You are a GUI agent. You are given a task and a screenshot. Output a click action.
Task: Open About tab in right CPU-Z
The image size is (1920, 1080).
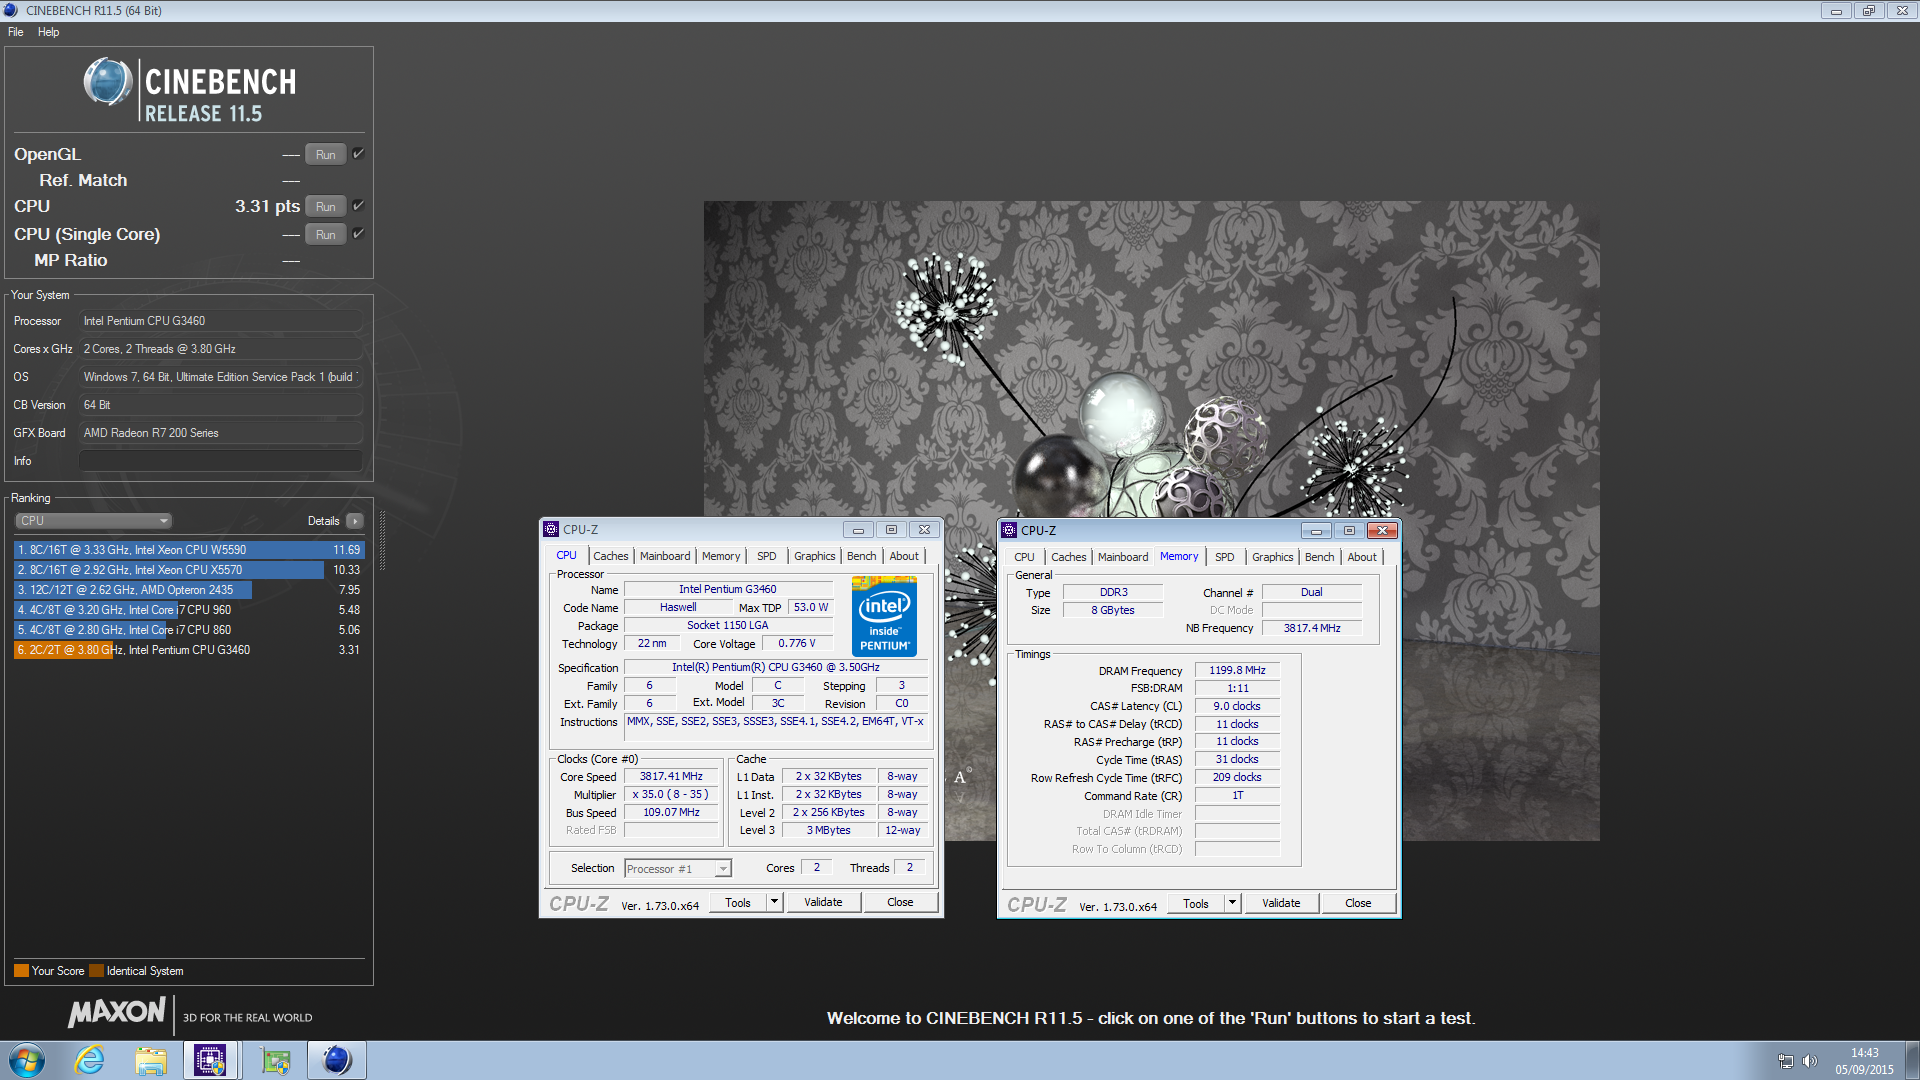tap(1362, 557)
